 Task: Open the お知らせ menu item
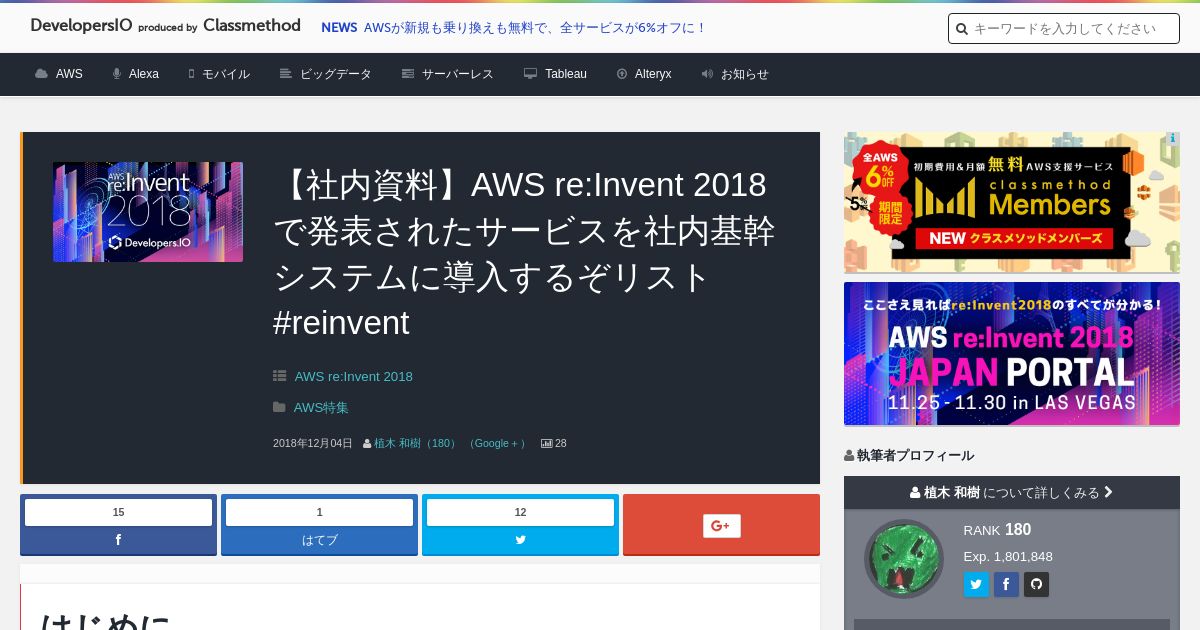point(735,74)
